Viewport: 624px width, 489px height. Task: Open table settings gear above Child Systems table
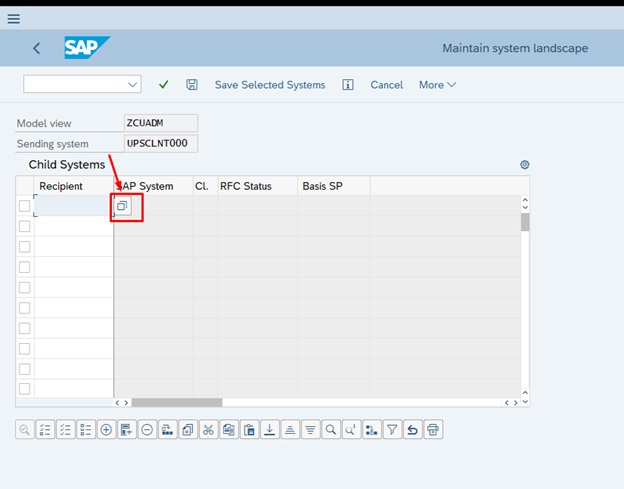[525, 165]
